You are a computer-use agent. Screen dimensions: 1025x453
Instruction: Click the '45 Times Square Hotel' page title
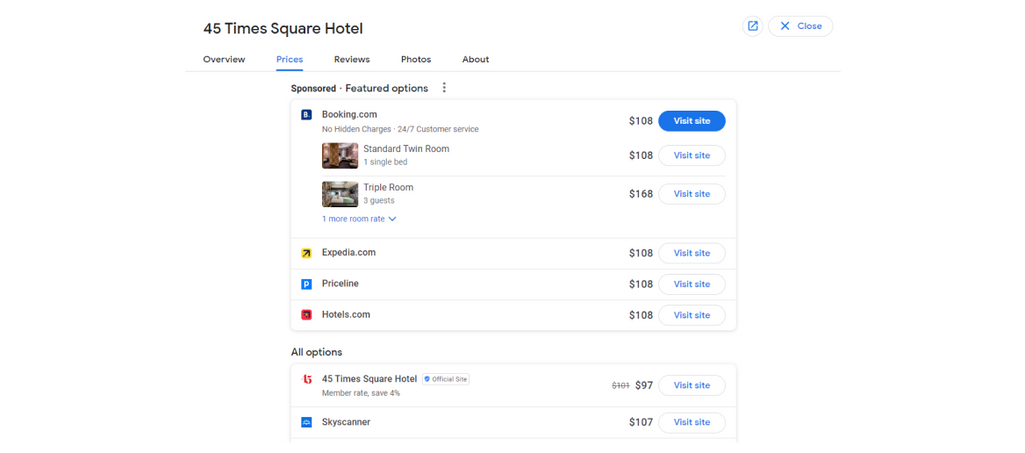coord(283,29)
